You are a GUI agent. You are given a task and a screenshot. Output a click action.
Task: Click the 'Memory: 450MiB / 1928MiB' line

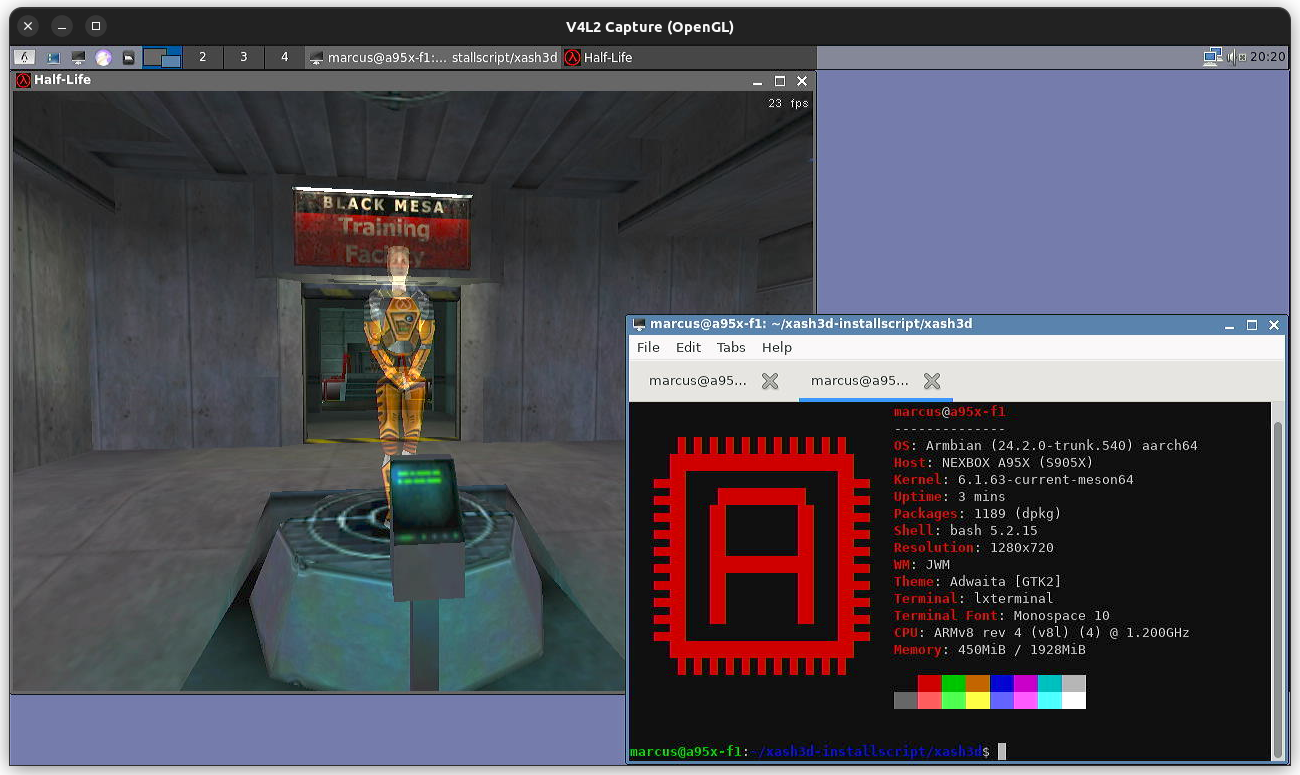[x=989, y=650]
